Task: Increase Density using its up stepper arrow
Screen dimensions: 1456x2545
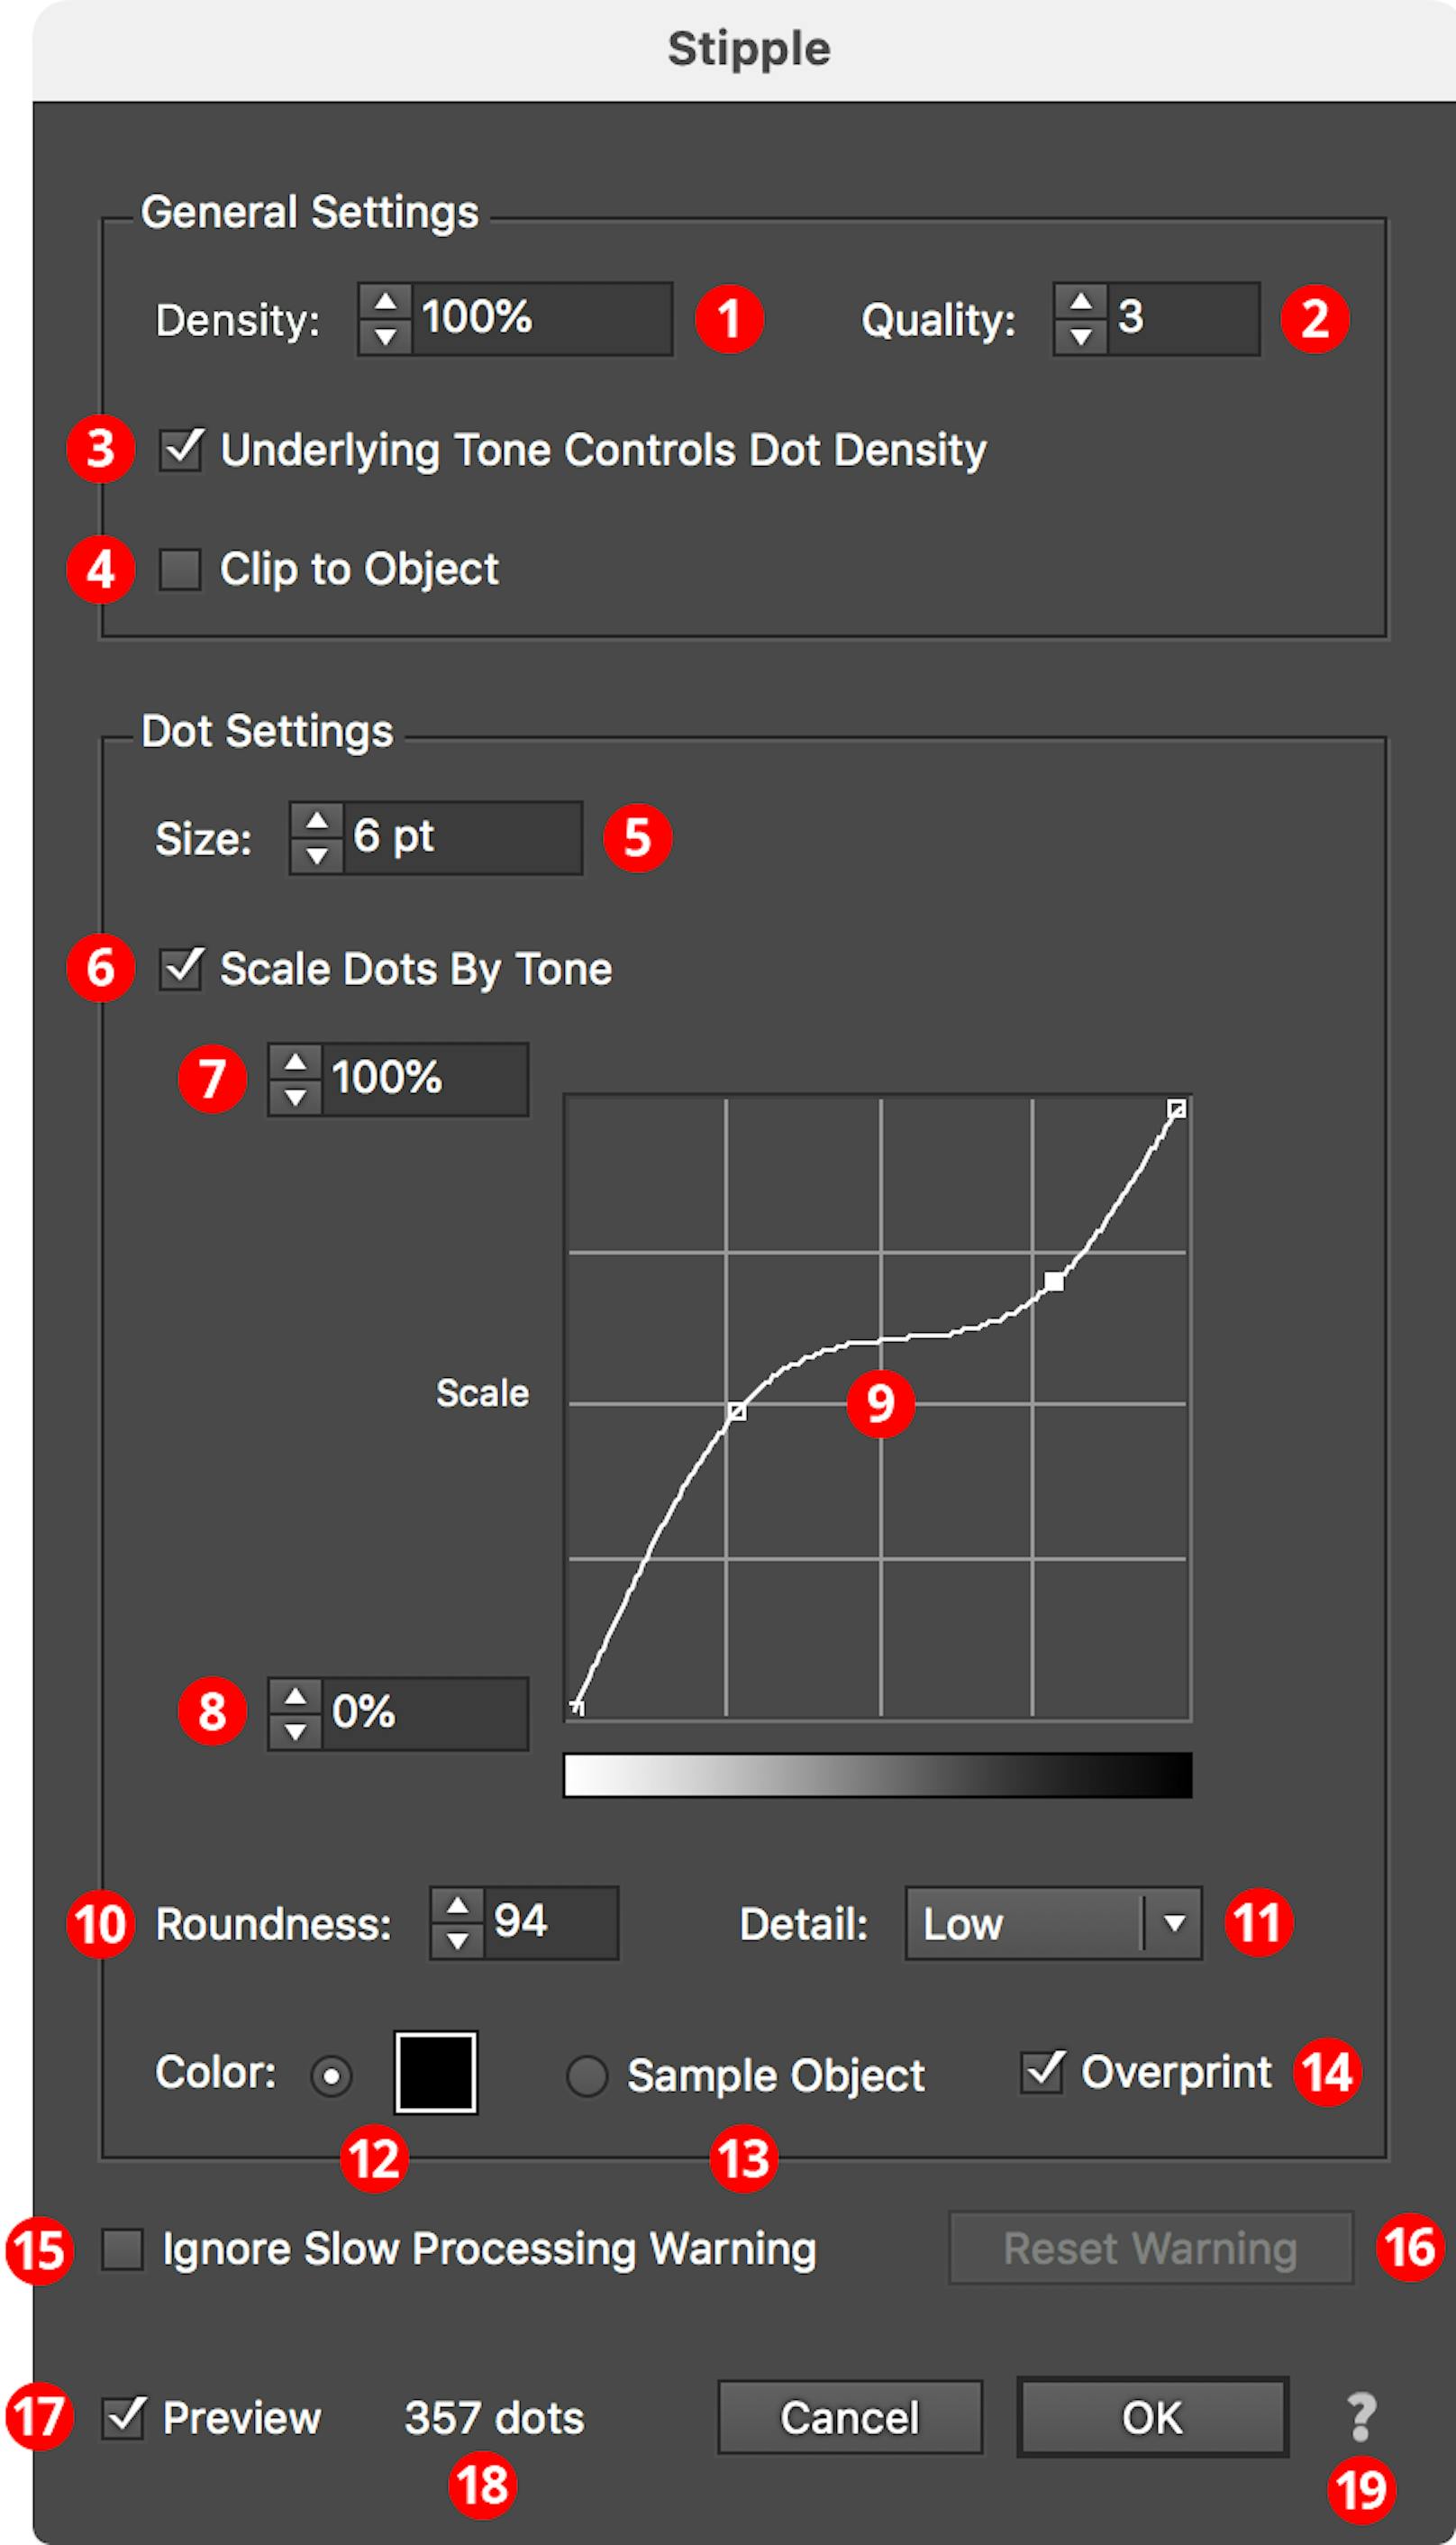Action: pyautogui.click(x=384, y=302)
